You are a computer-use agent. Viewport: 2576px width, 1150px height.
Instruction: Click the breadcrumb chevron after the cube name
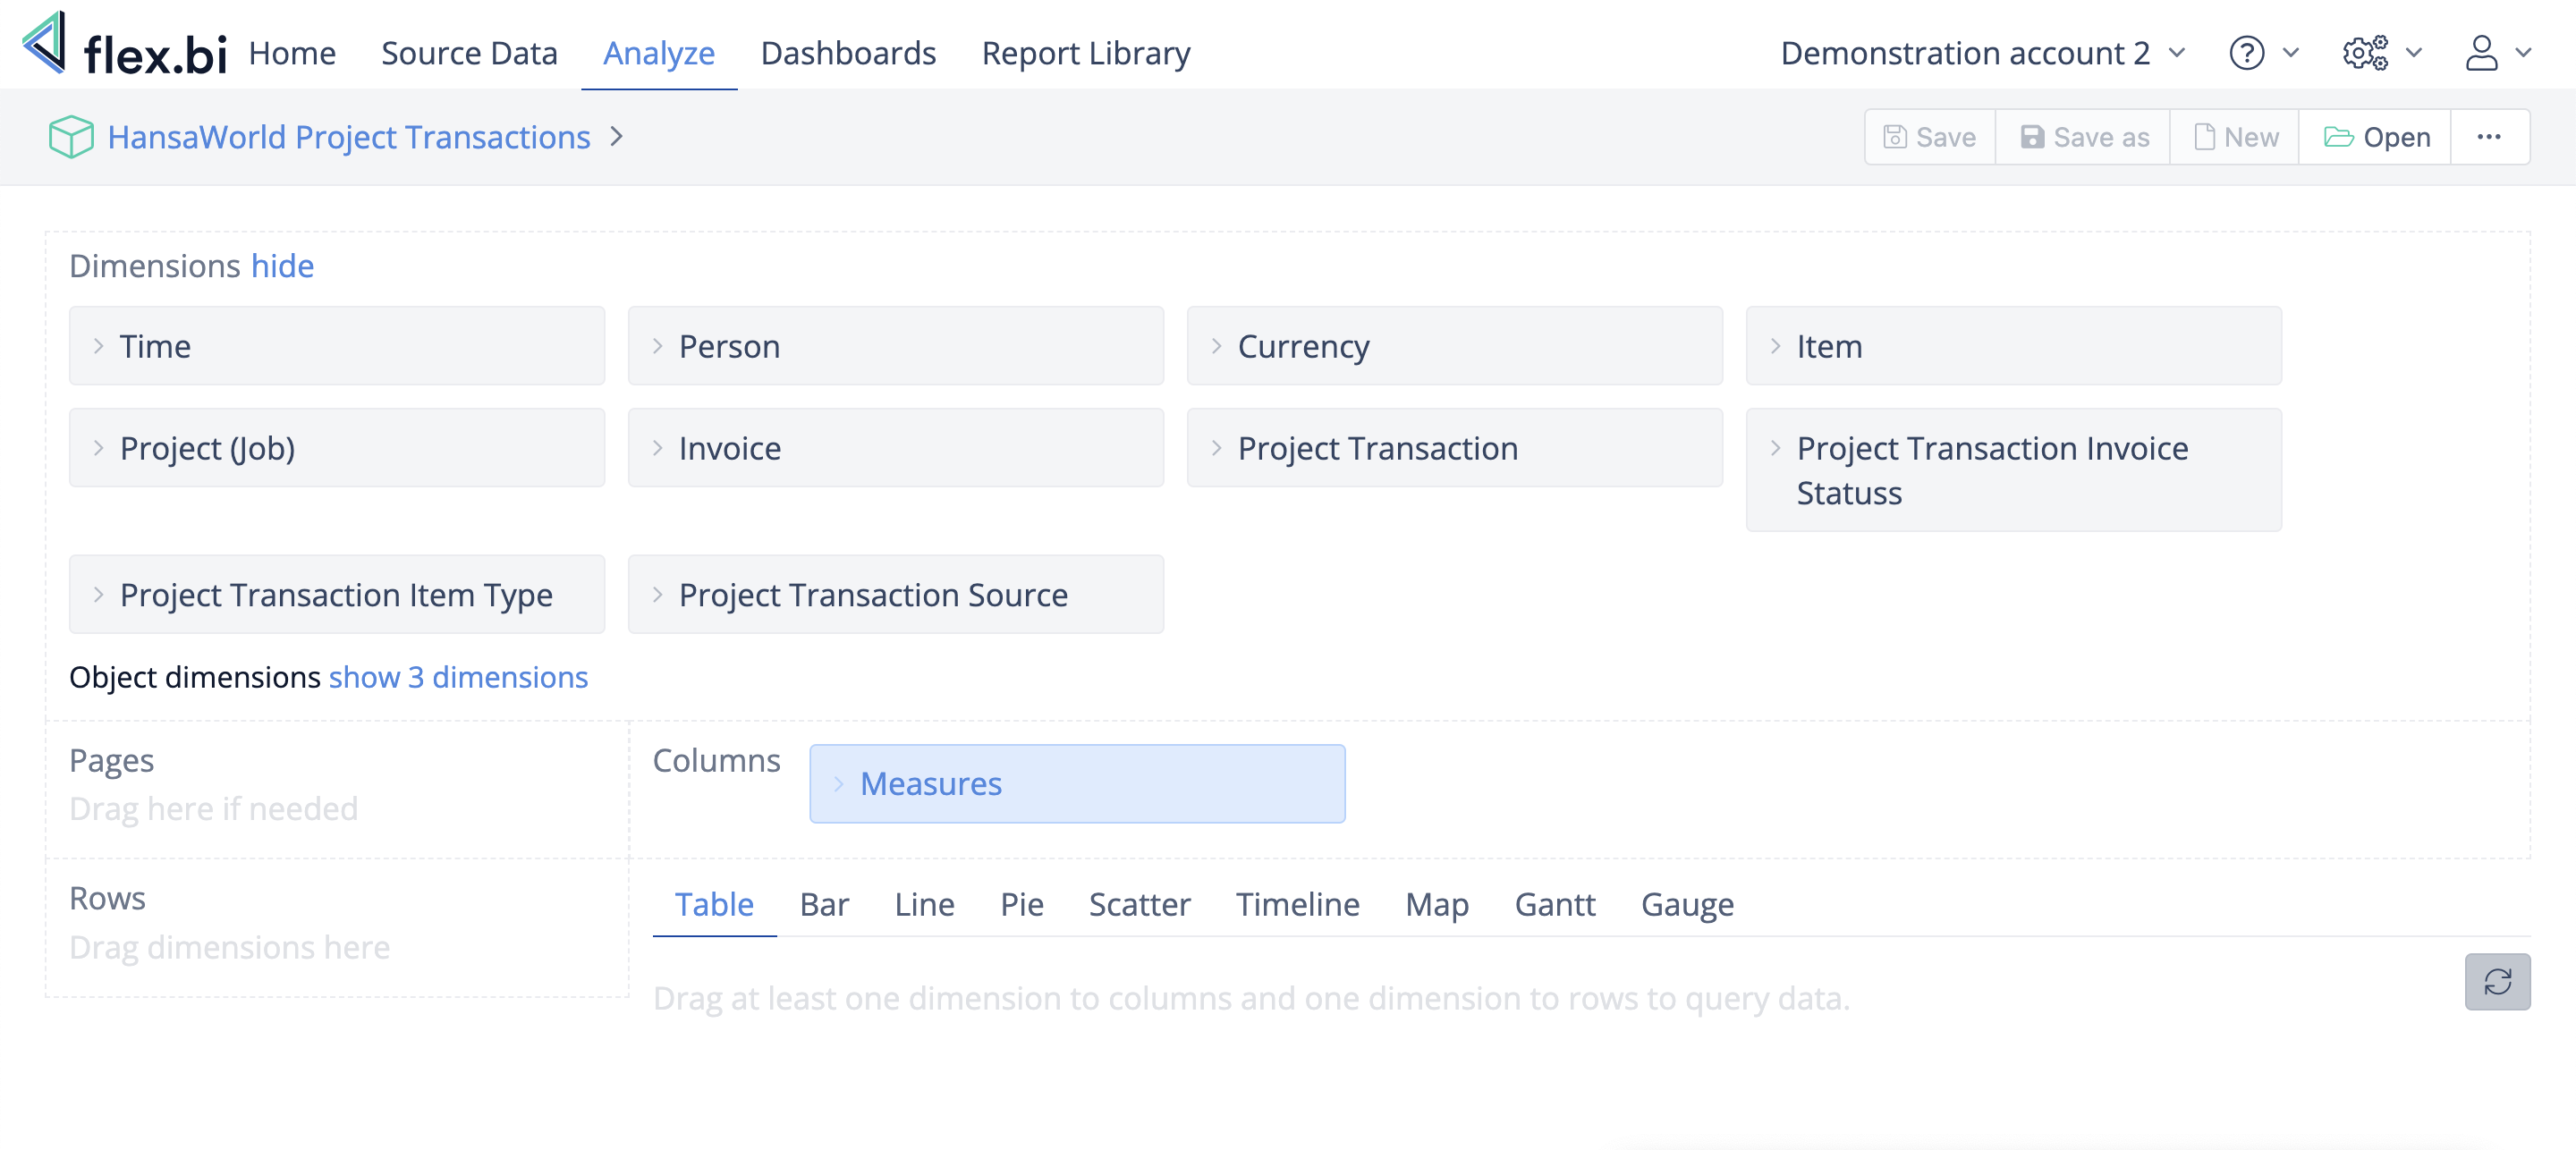(617, 136)
